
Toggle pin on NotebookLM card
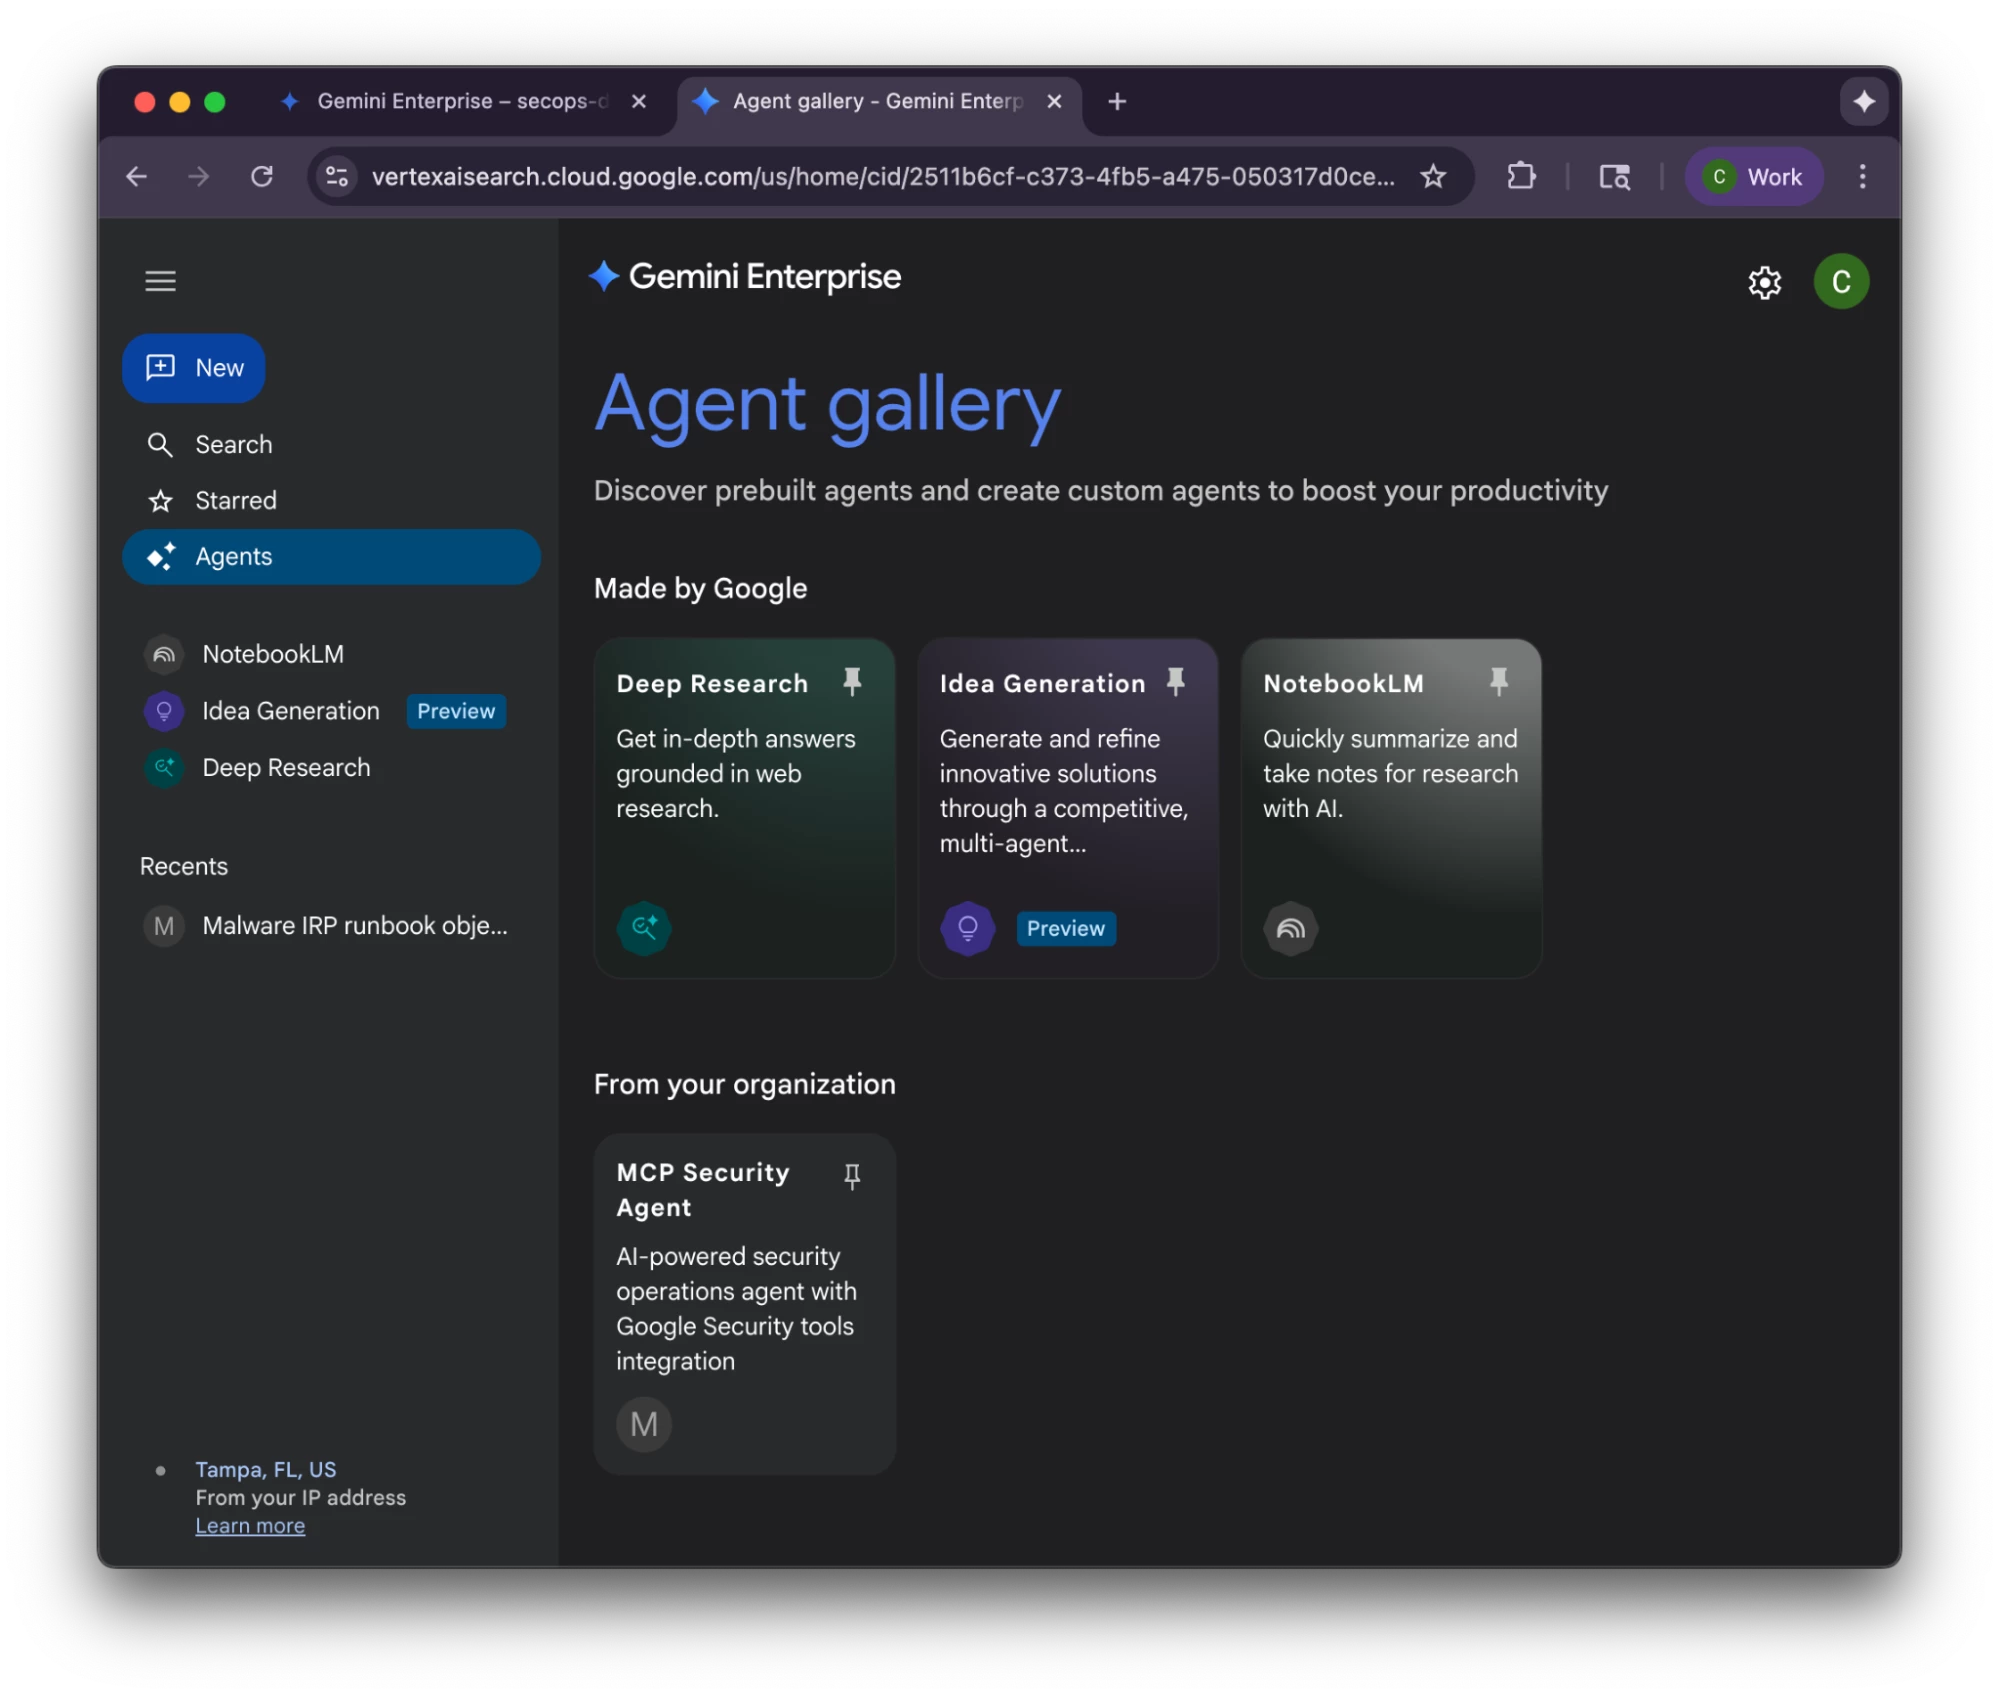tap(1498, 682)
